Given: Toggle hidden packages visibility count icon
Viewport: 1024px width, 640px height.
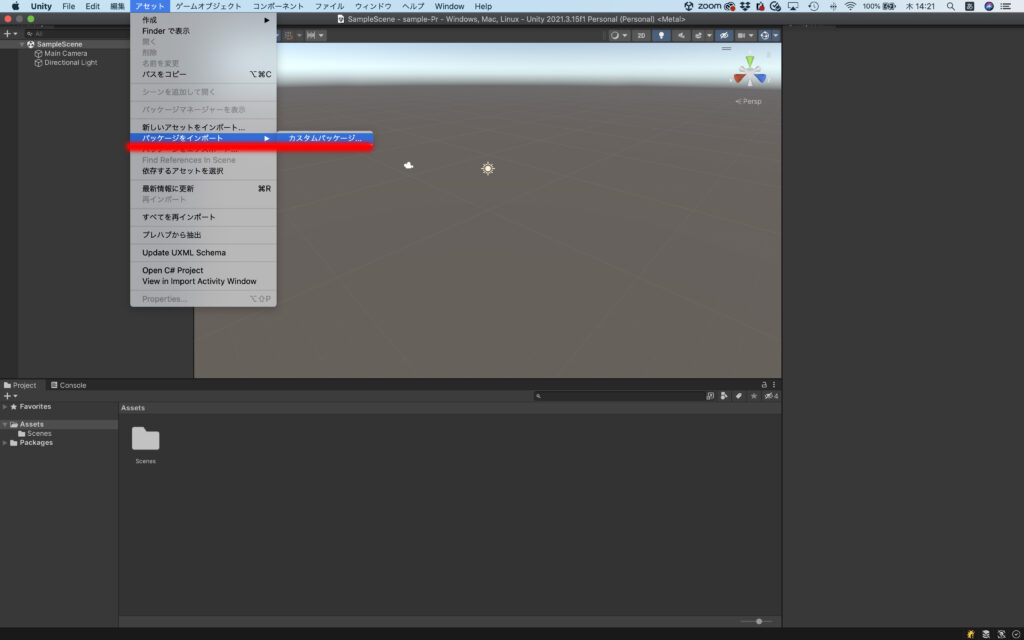Looking at the screenshot, I should 771,396.
